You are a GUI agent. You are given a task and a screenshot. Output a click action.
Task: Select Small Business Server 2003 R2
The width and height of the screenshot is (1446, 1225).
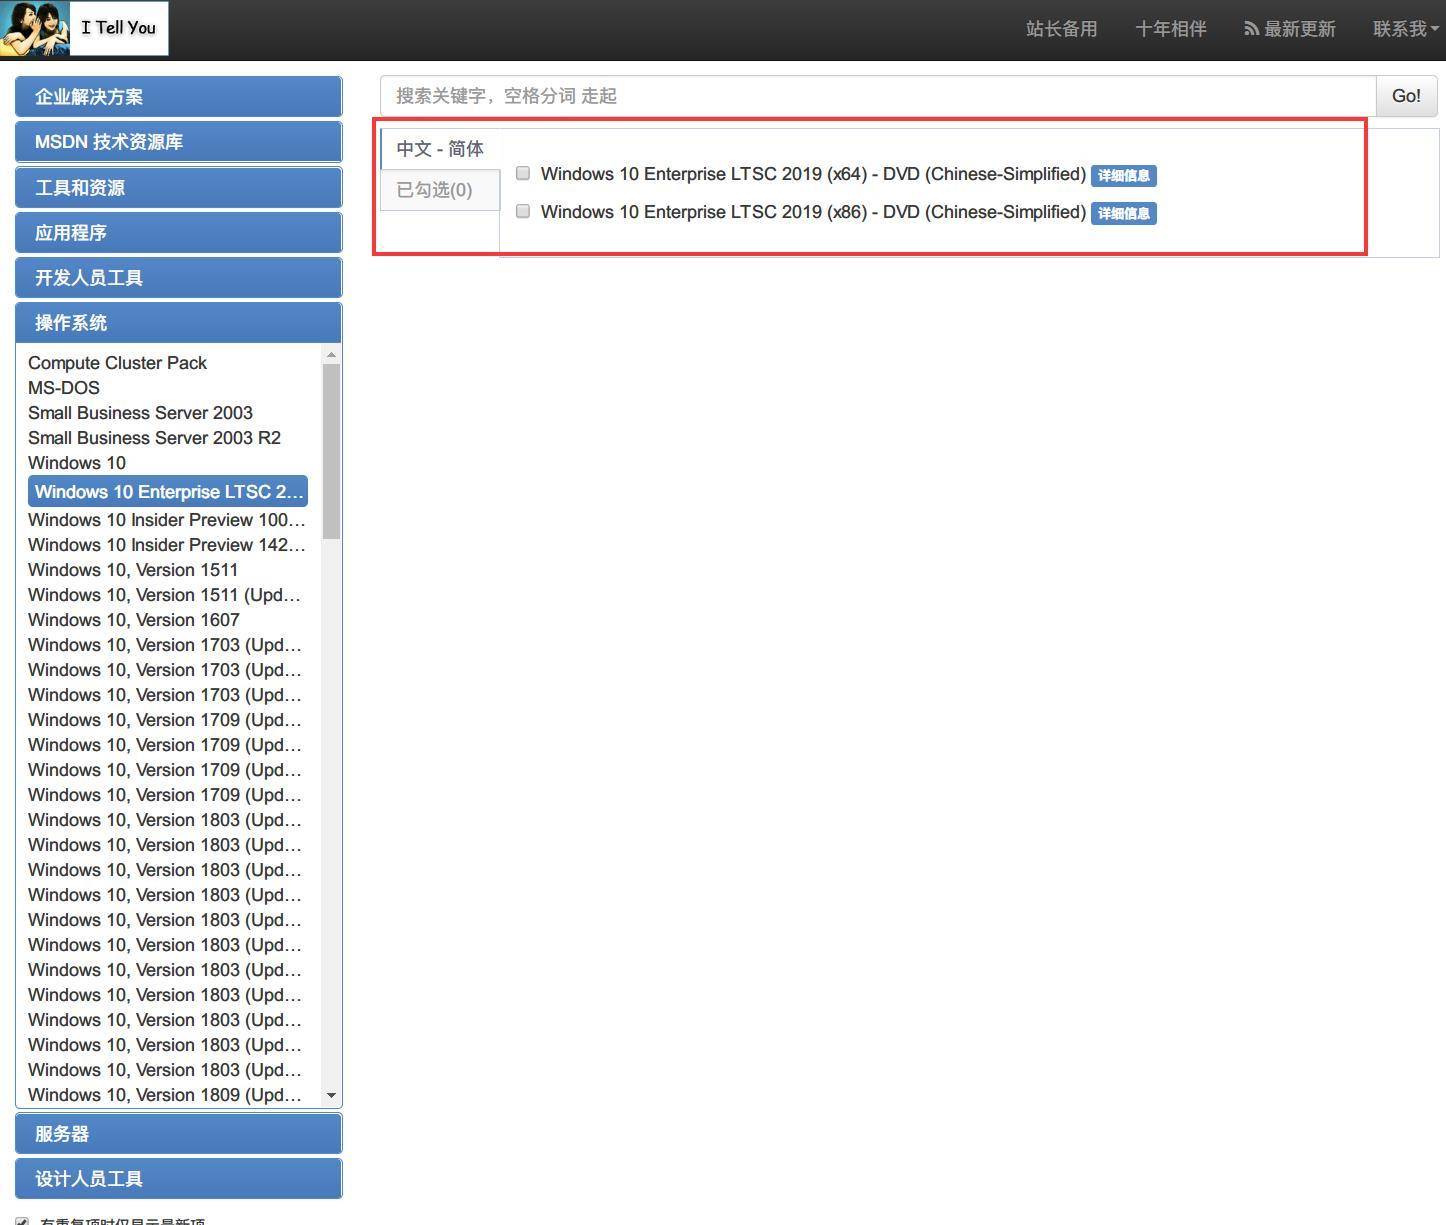coord(154,438)
